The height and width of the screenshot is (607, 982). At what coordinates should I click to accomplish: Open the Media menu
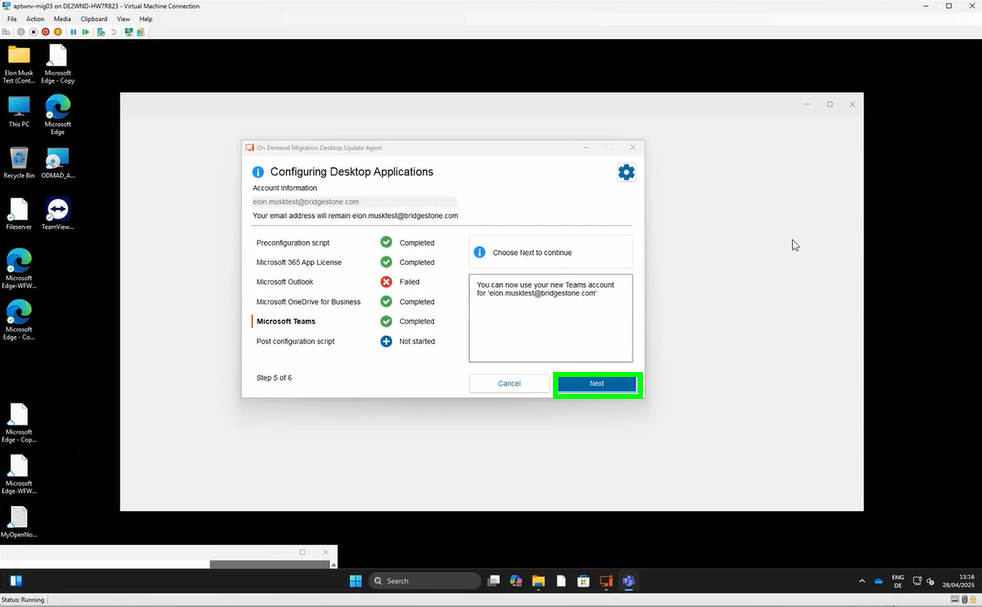(x=62, y=19)
